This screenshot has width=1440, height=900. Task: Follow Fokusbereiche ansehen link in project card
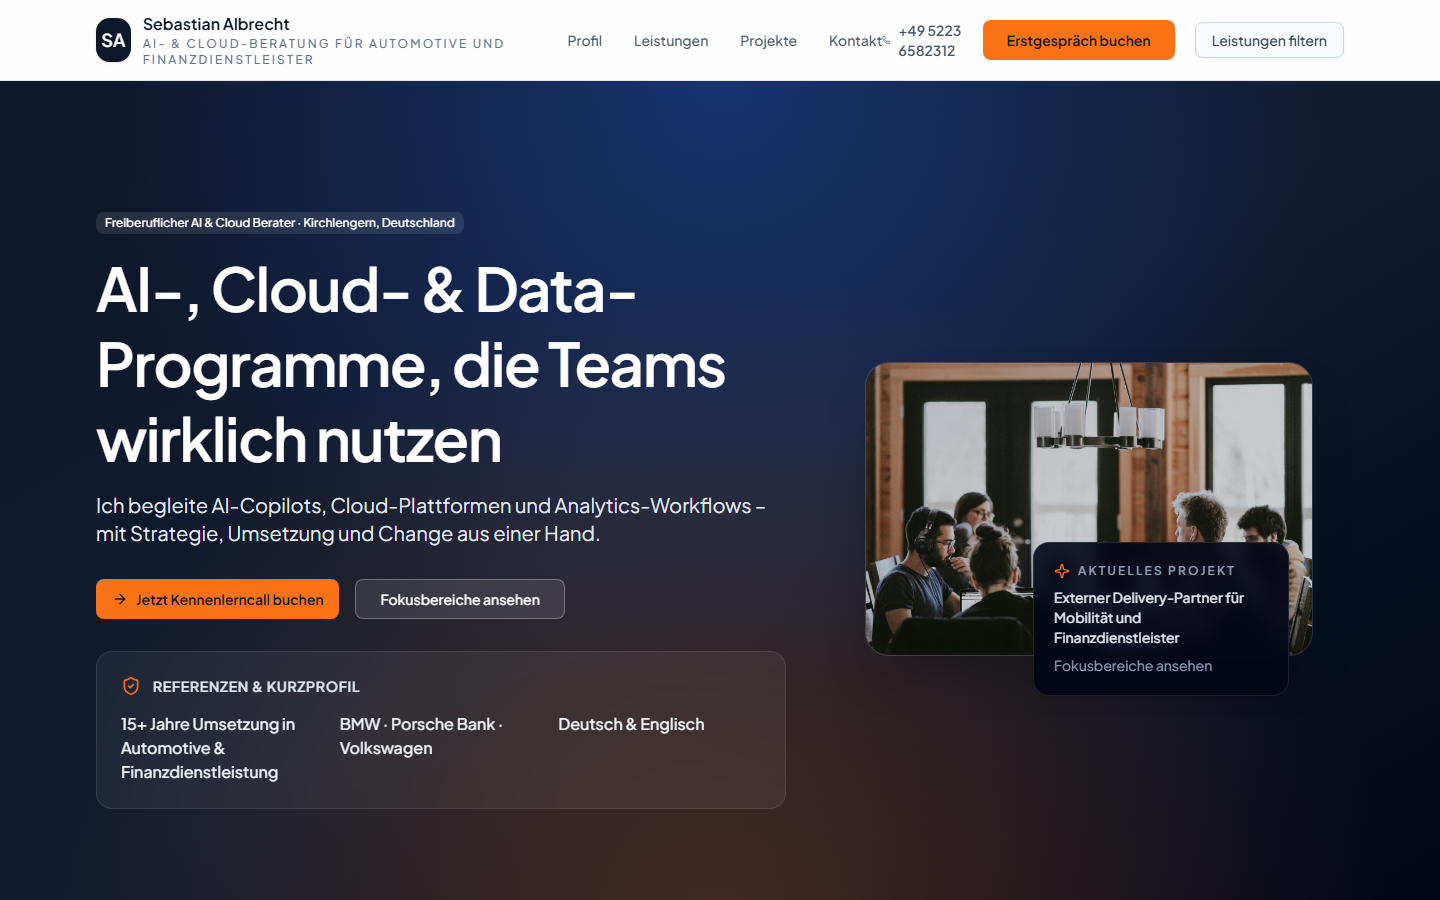point(1133,666)
